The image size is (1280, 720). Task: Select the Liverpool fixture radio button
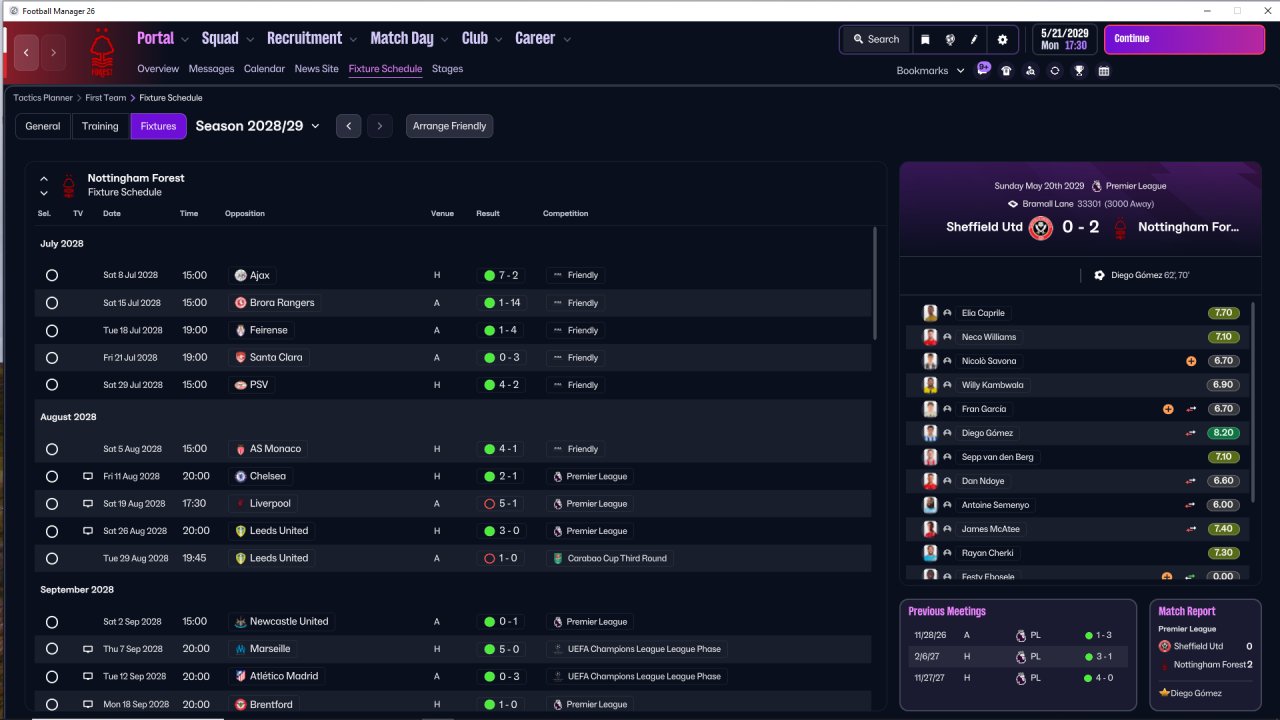pos(52,504)
